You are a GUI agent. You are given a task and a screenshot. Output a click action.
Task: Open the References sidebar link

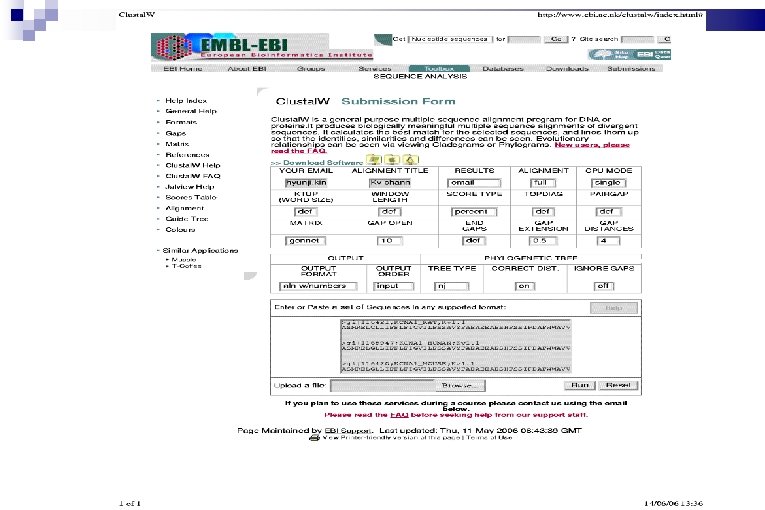point(187,155)
